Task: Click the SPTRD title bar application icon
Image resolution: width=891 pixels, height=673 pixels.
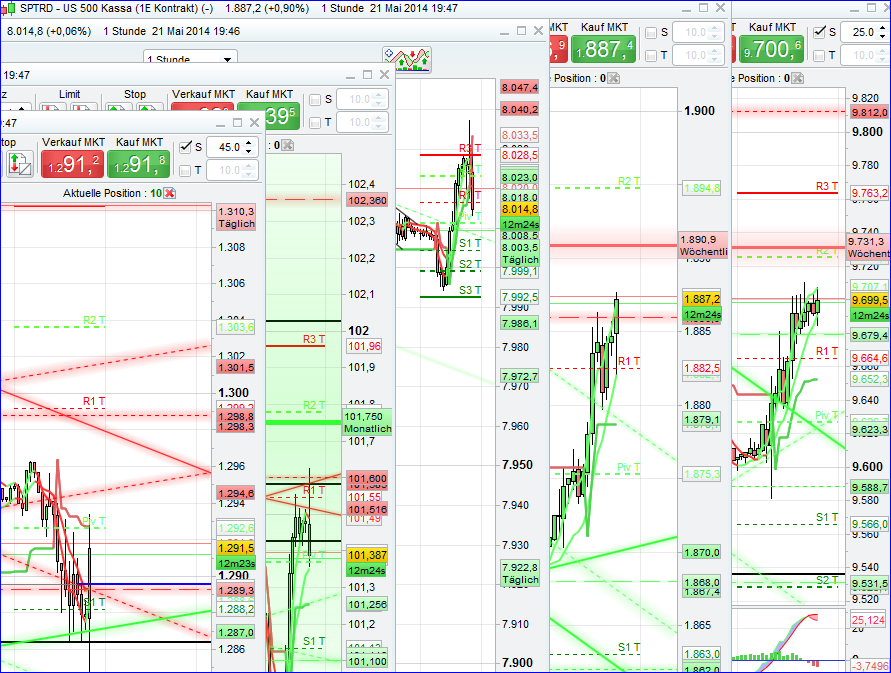Action: coord(8,8)
